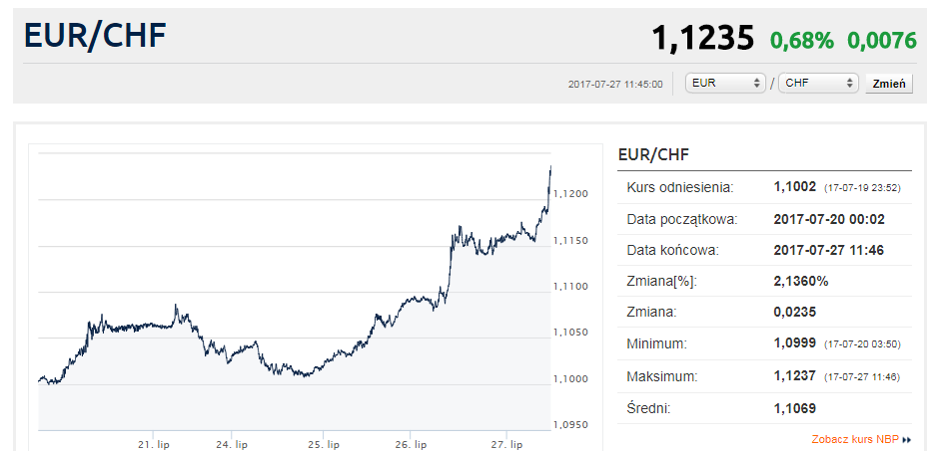Click the double arrow icon beside Zobacz kurs NBP
Image resolution: width=945 pixels, height=451 pixels.
pyautogui.click(x=907, y=439)
